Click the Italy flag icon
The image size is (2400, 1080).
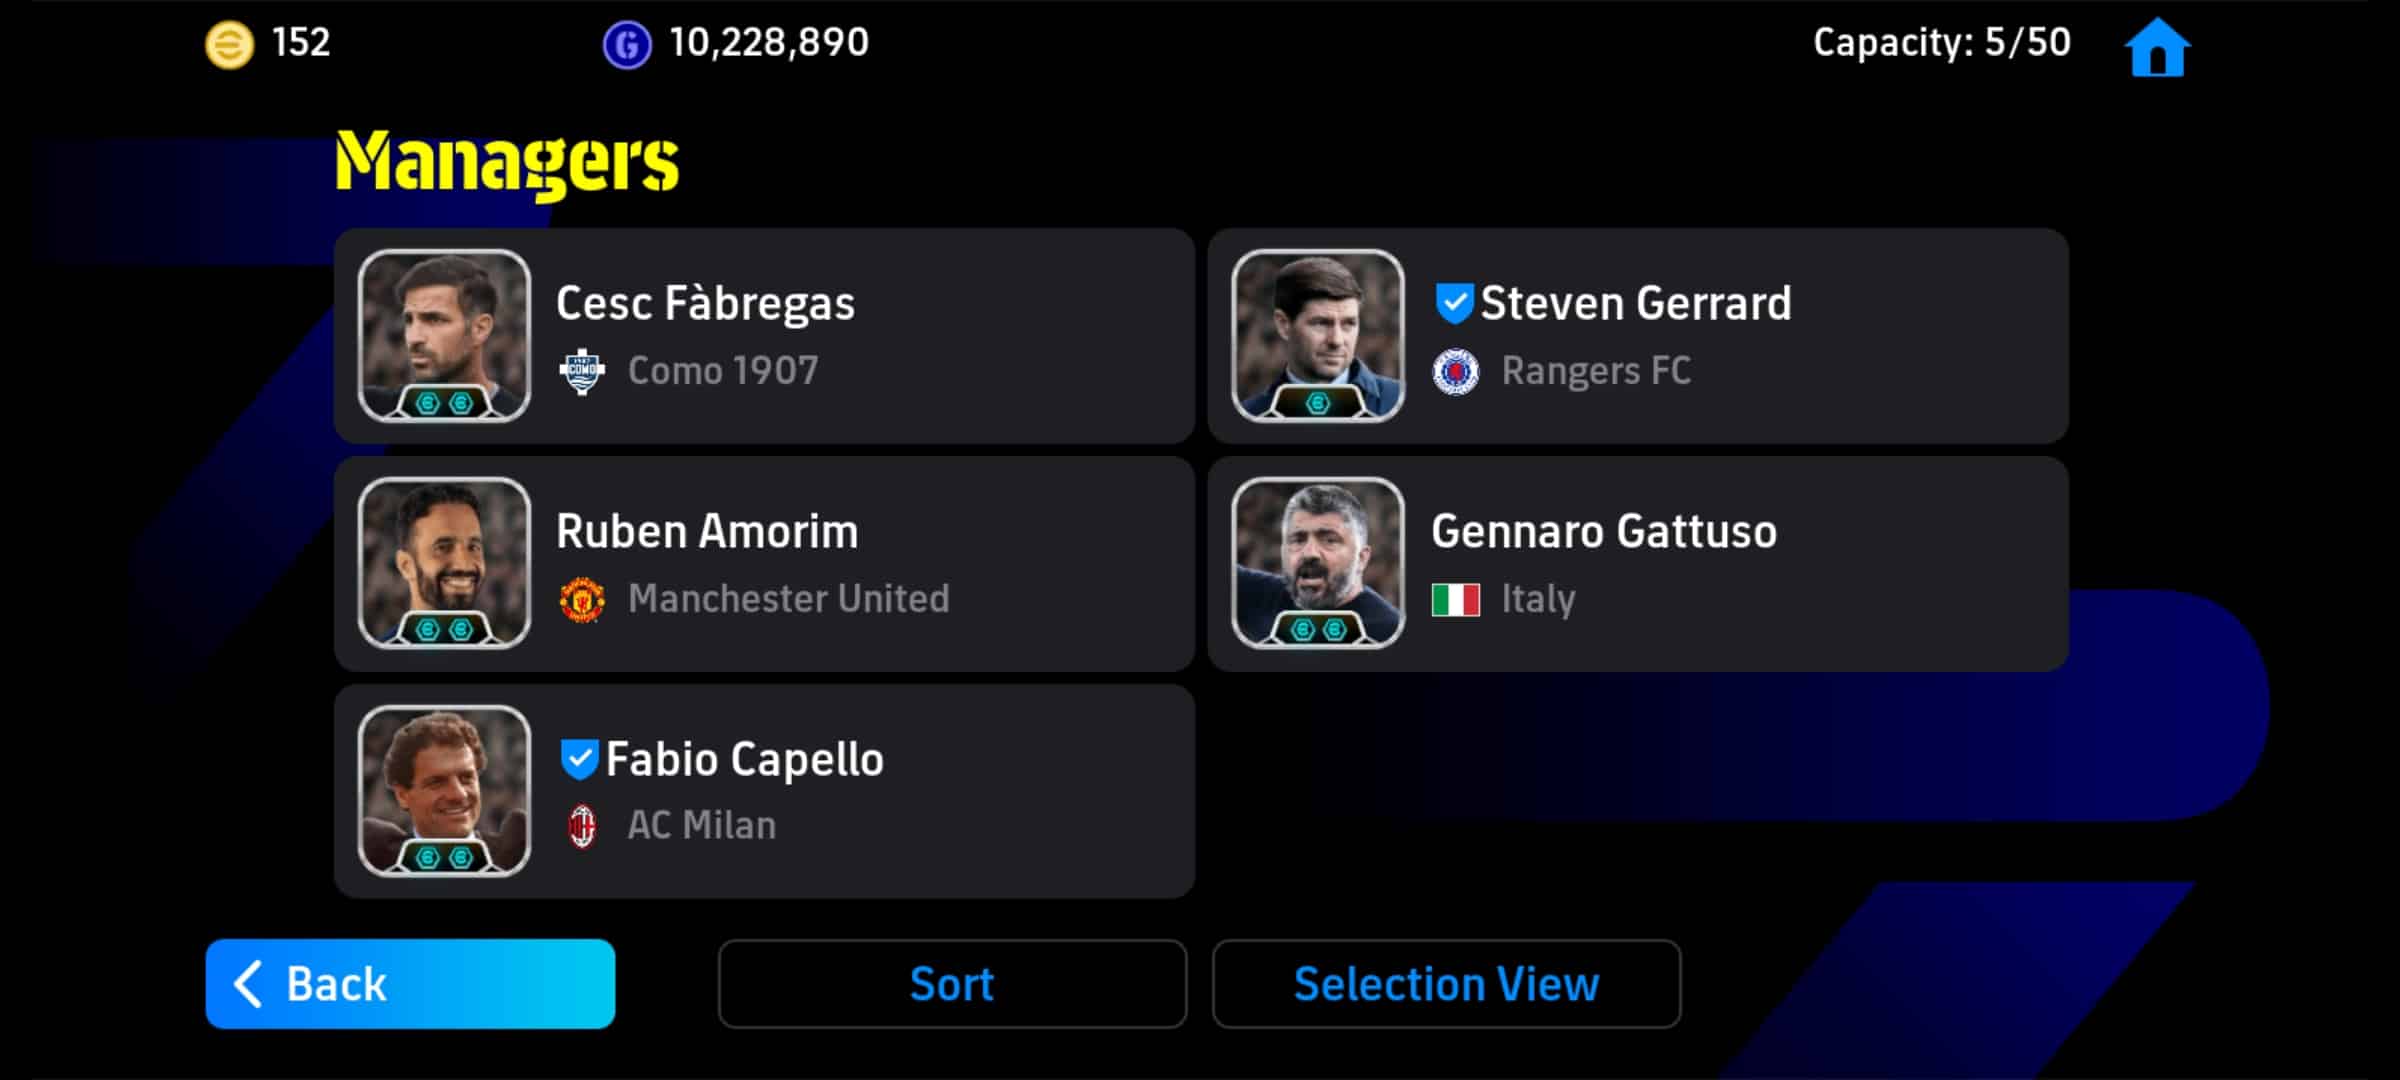(1456, 600)
